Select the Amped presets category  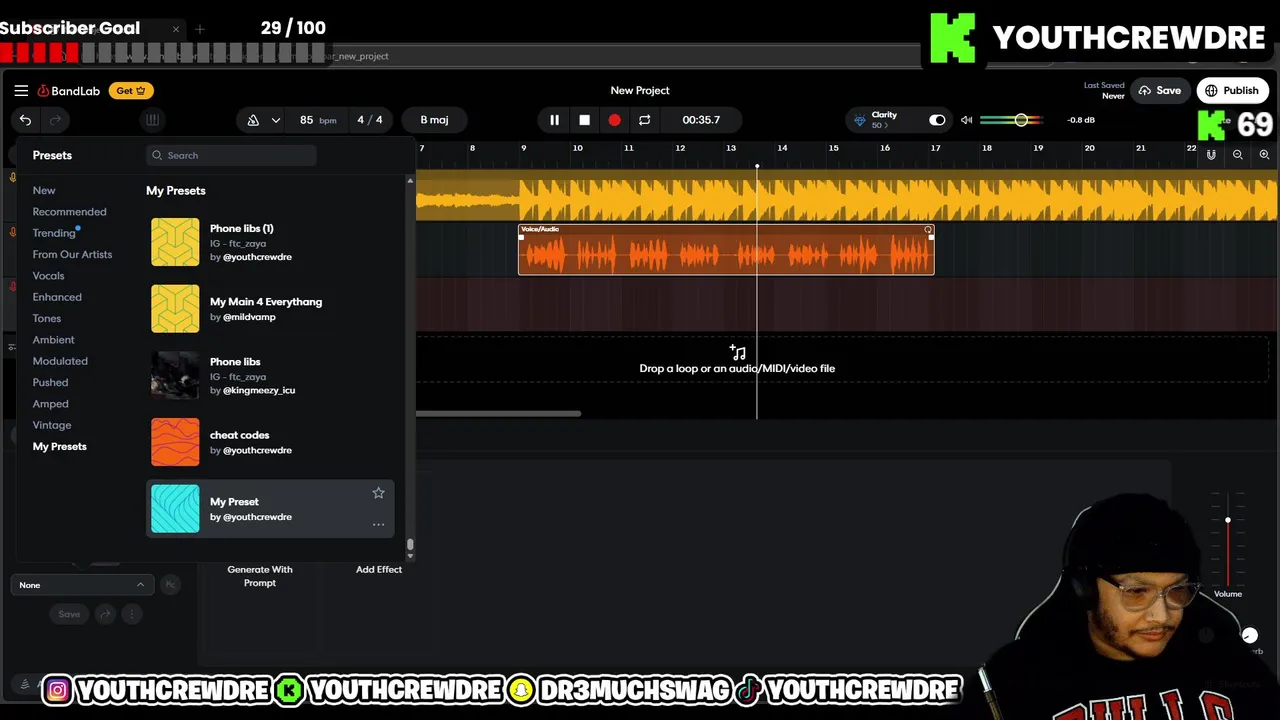point(50,404)
